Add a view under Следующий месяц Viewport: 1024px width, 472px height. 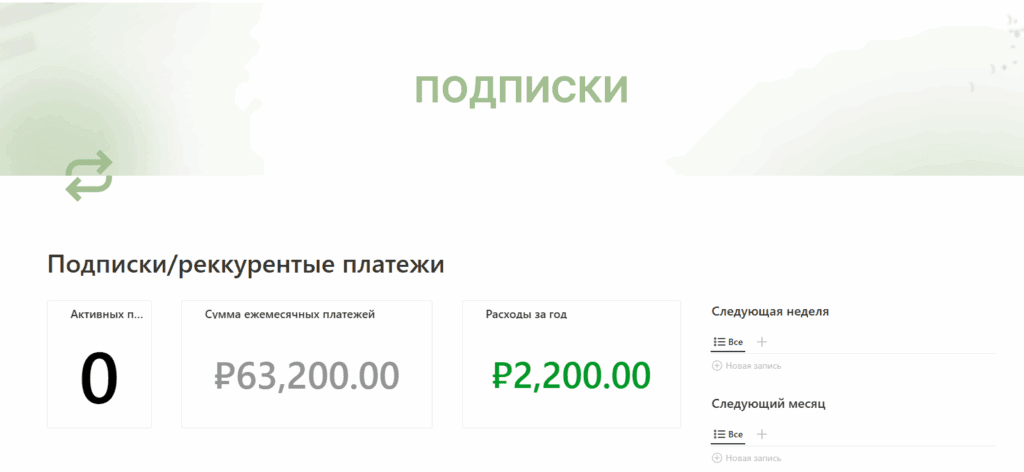coord(762,434)
